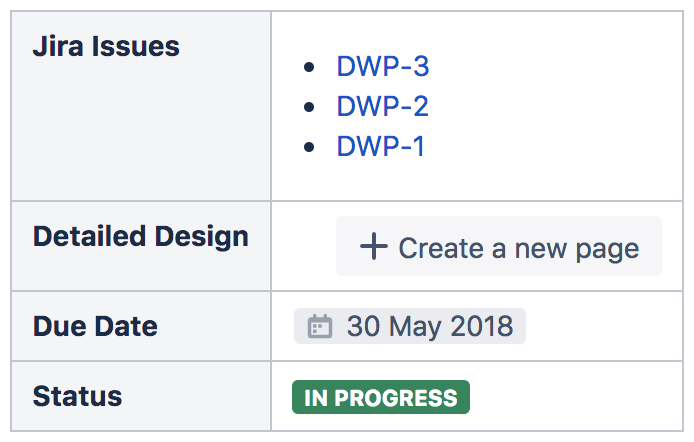The height and width of the screenshot is (442, 694).
Task: Open the DWP-3 Jira issue link
Action: 382,67
